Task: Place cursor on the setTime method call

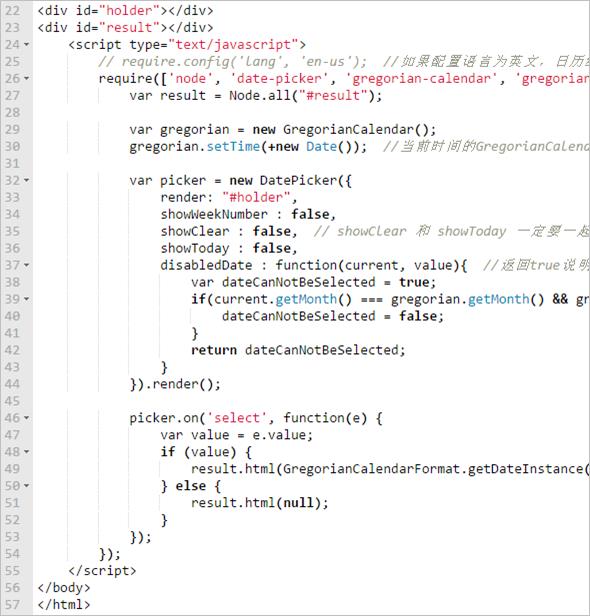Action: pos(233,147)
